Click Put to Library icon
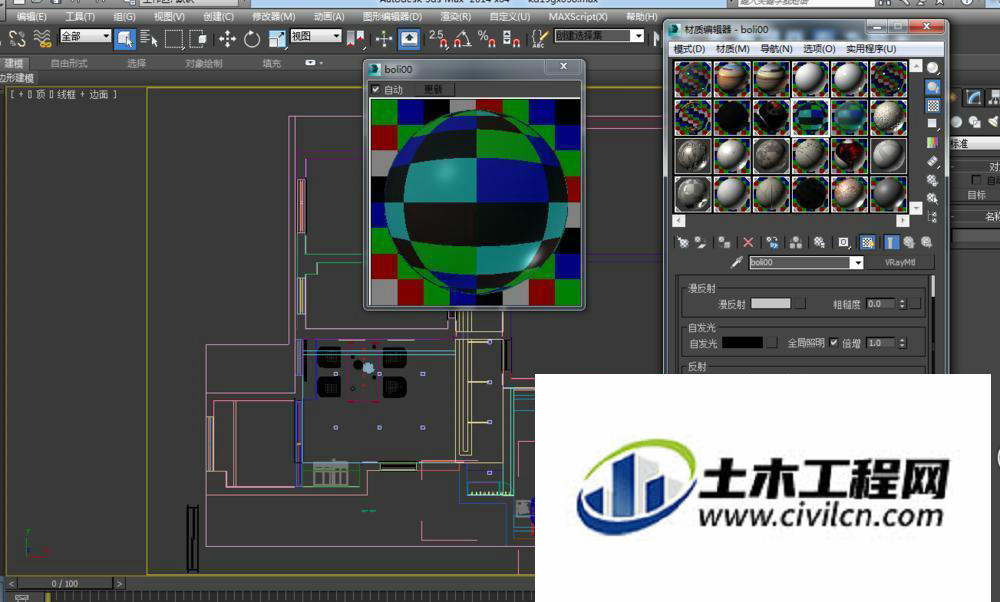The image size is (1000, 602). (x=820, y=242)
